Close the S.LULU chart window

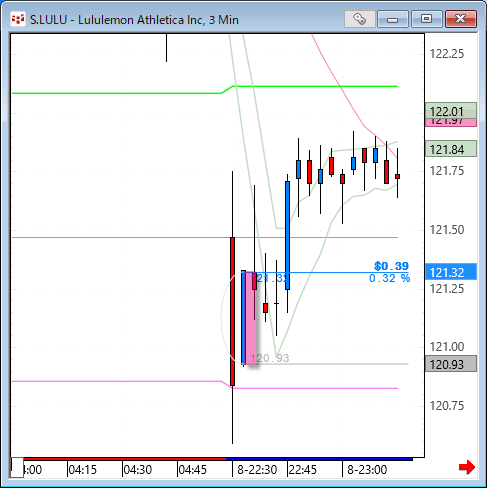tap(461, 19)
